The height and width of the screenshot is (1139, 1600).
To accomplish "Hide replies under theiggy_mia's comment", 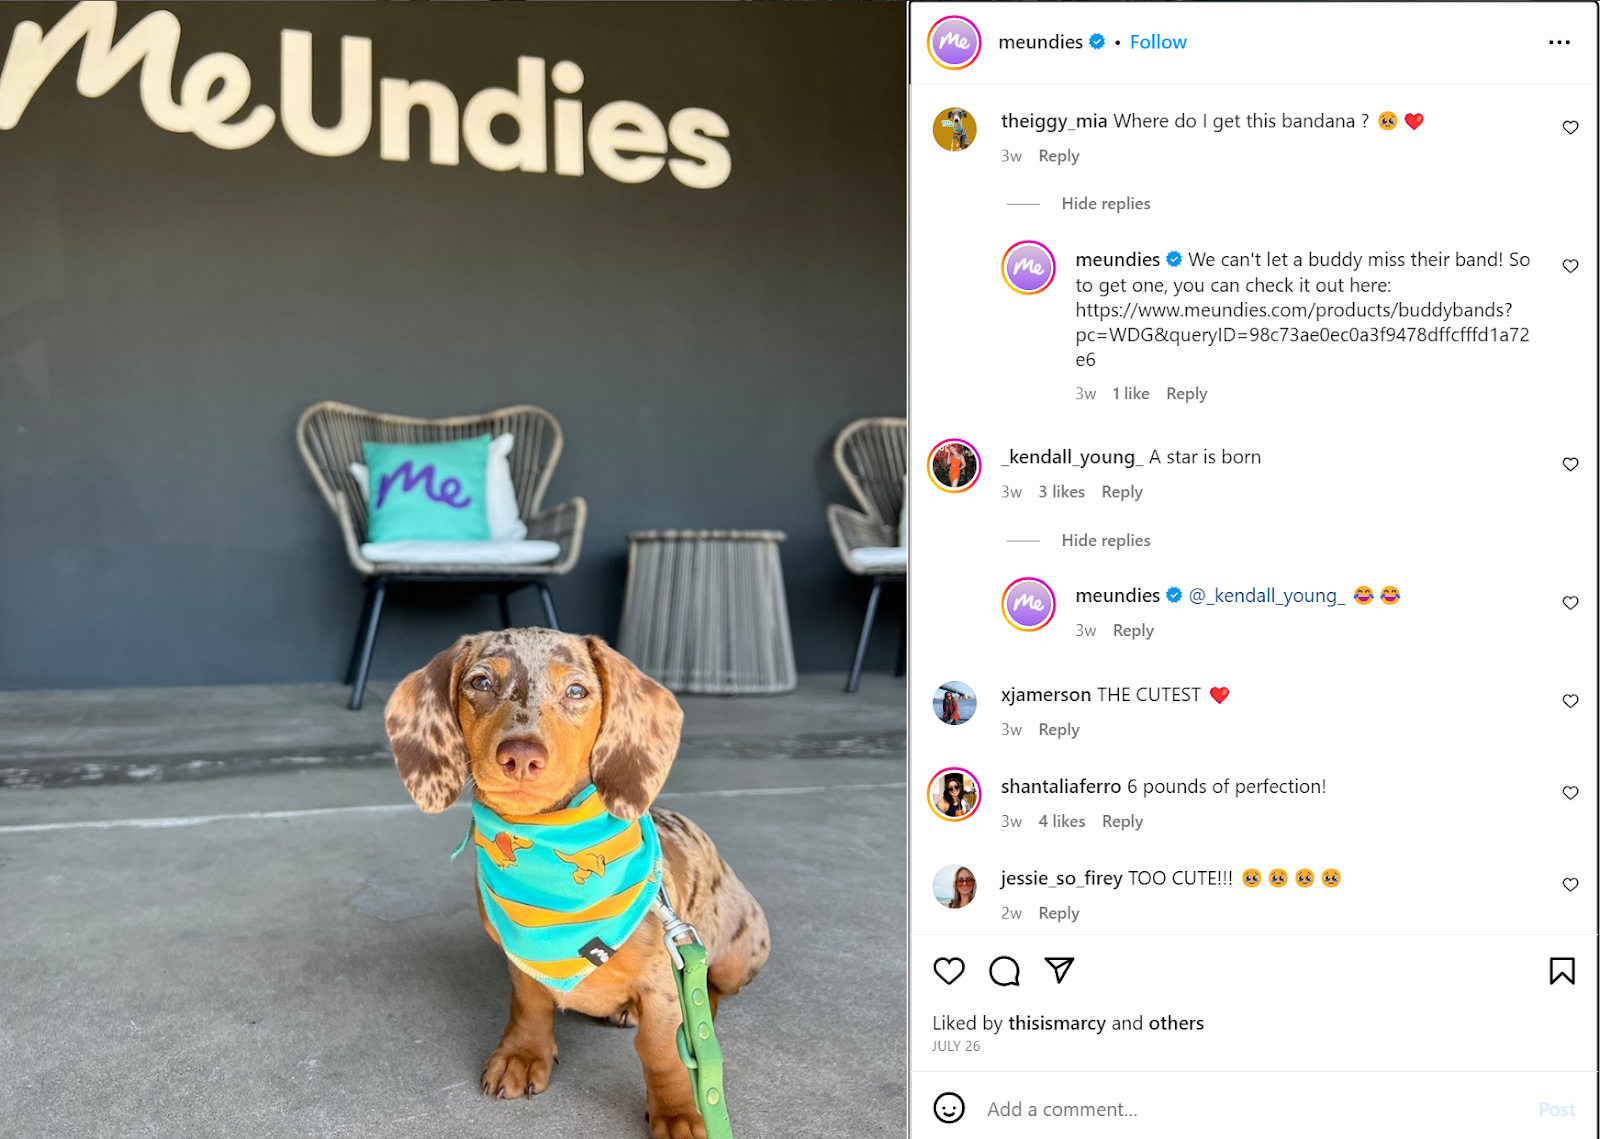I will tap(1106, 203).
